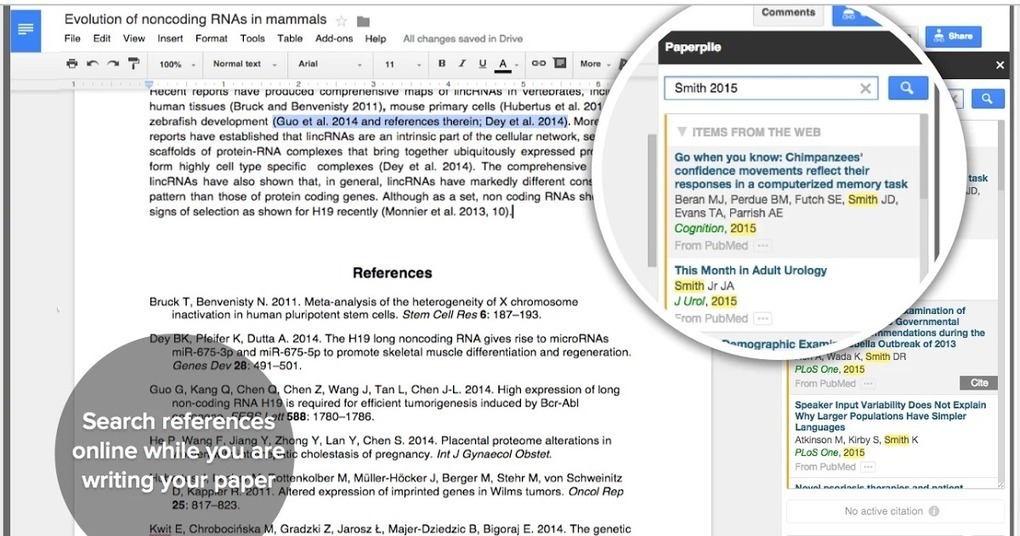Screen dimensions: 1020x536
Task: Open the Normal text style dropdown
Action: tap(245, 64)
